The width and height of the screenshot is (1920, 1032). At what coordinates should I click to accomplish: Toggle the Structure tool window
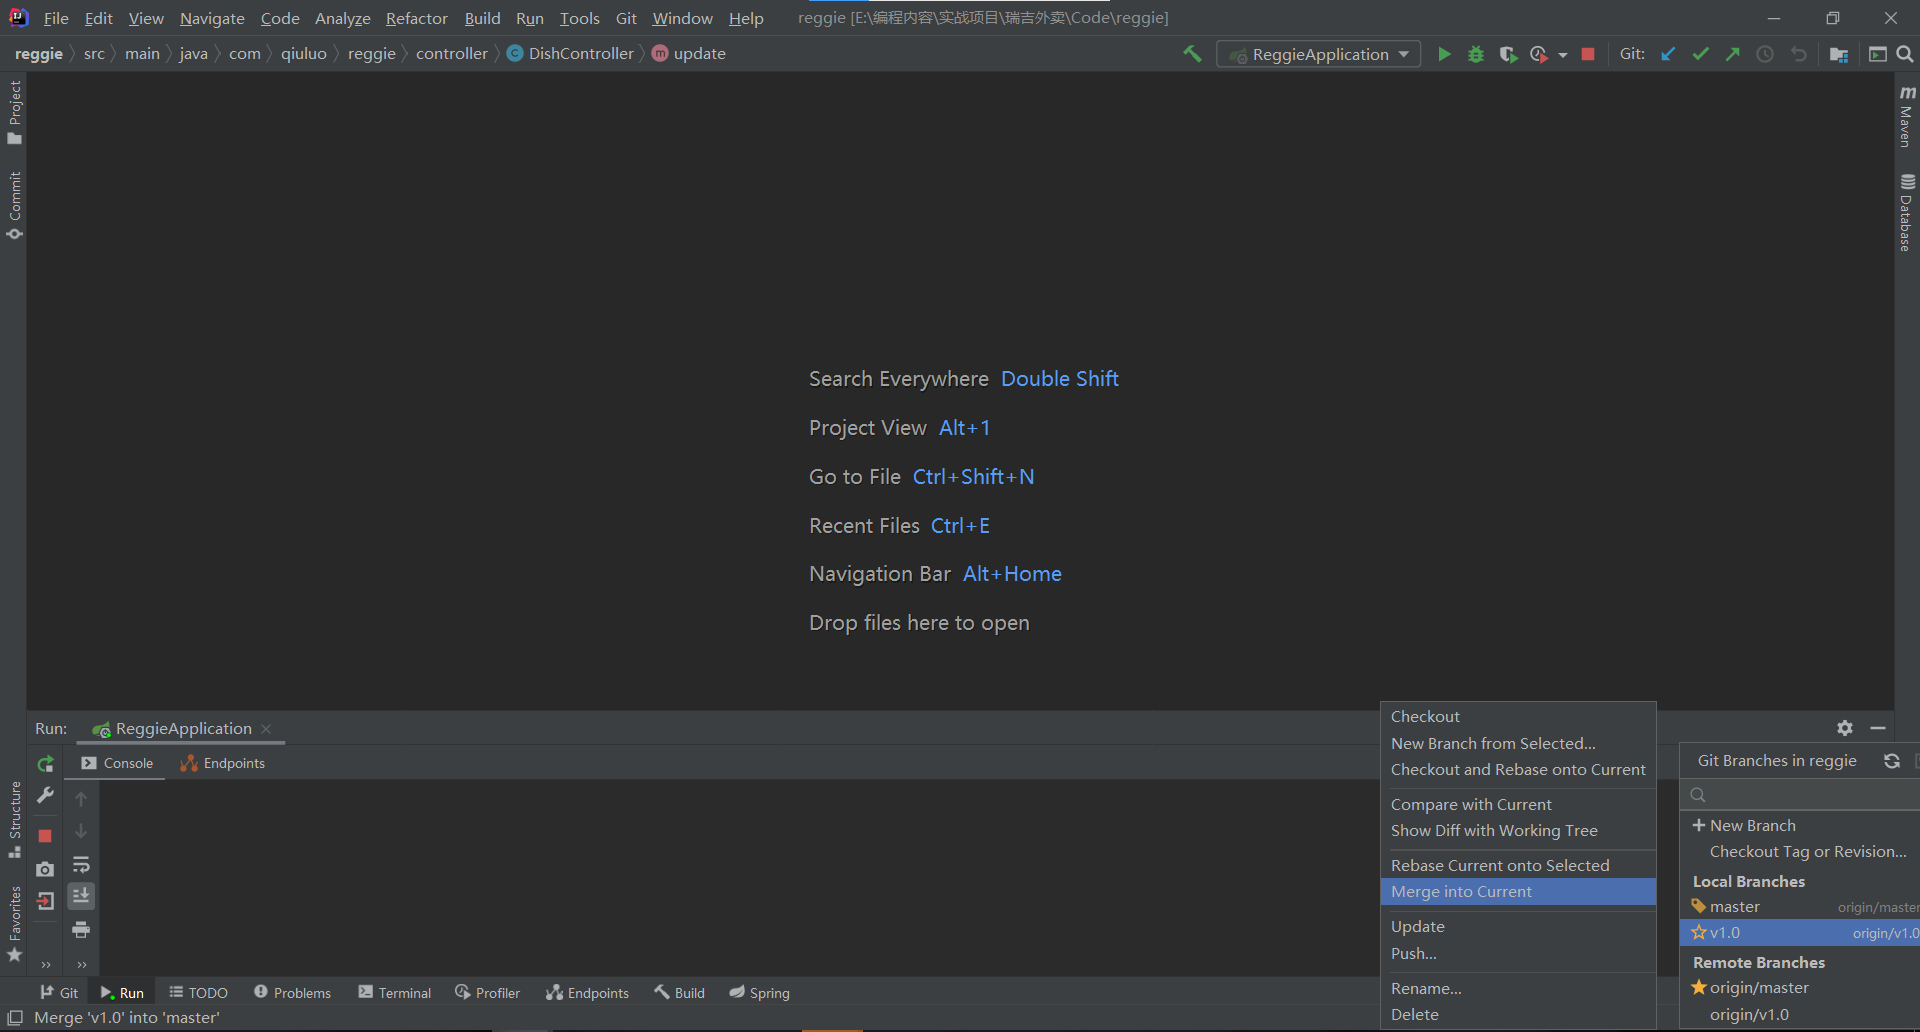pos(14,819)
